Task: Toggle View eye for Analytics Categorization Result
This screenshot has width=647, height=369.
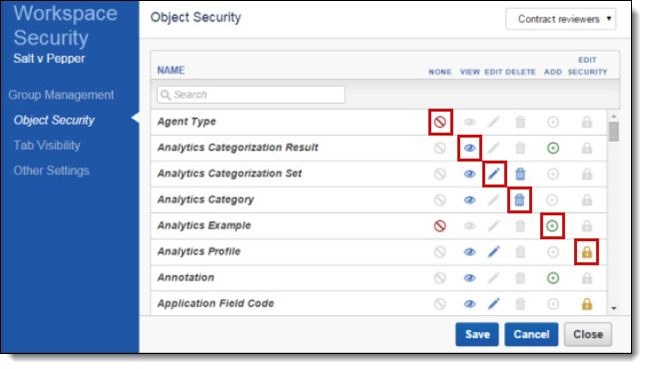Action: (x=469, y=148)
